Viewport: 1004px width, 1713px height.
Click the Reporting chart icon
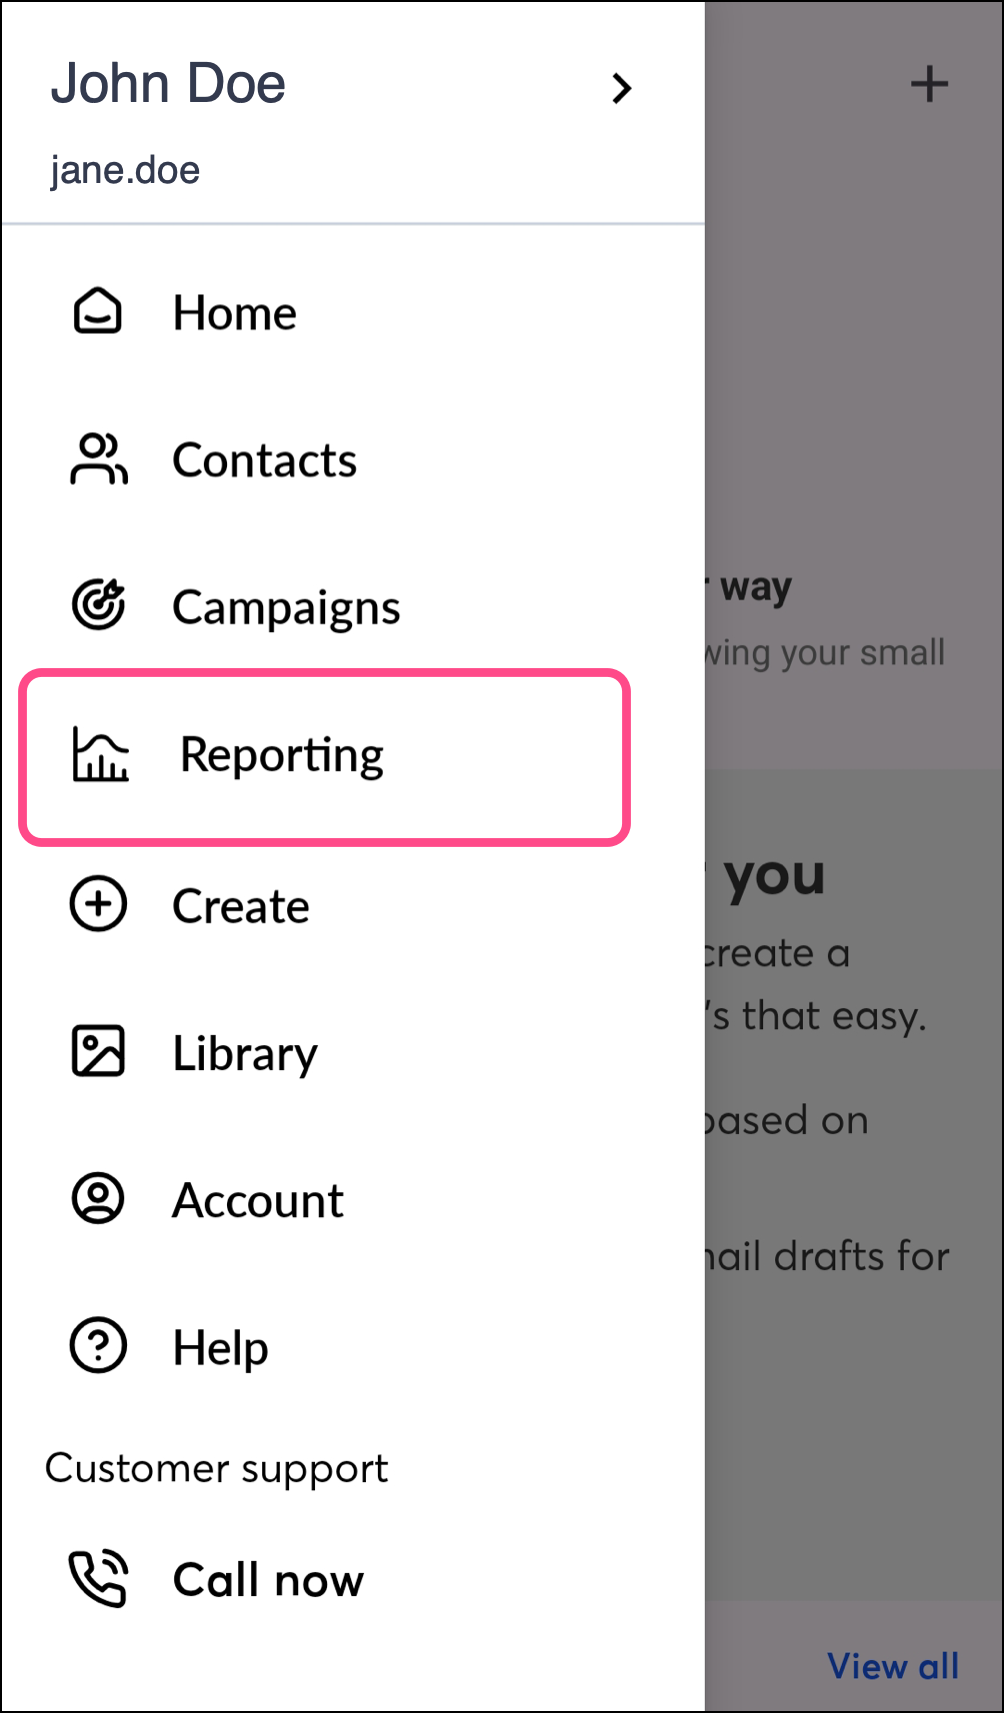pyautogui.click(x=100, y=754)
